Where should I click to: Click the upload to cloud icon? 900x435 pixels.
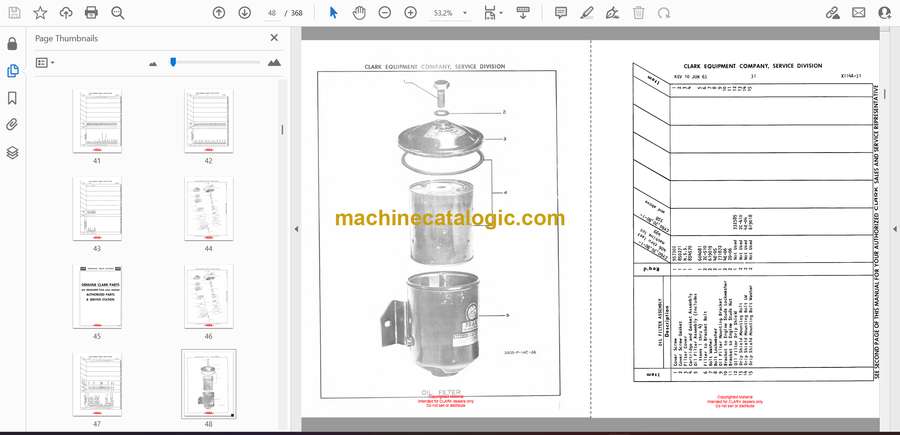pos(66,13)
